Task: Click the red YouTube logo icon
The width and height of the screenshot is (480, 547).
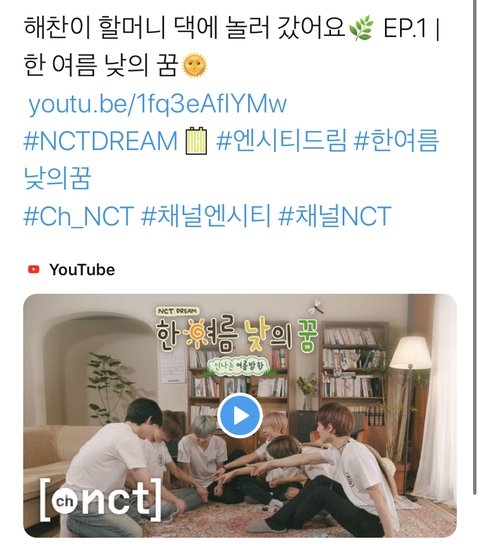Action: click(34, 270)
